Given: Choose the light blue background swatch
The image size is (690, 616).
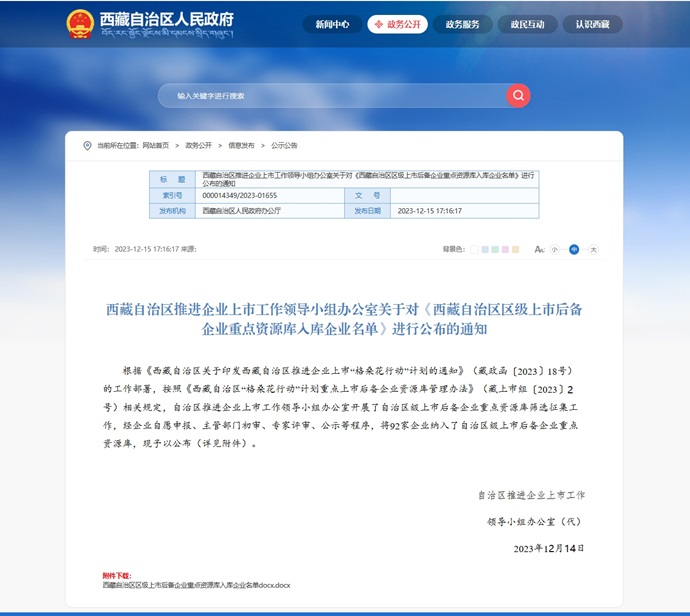Looking at the screenshot, I should (x=485, y=249).
